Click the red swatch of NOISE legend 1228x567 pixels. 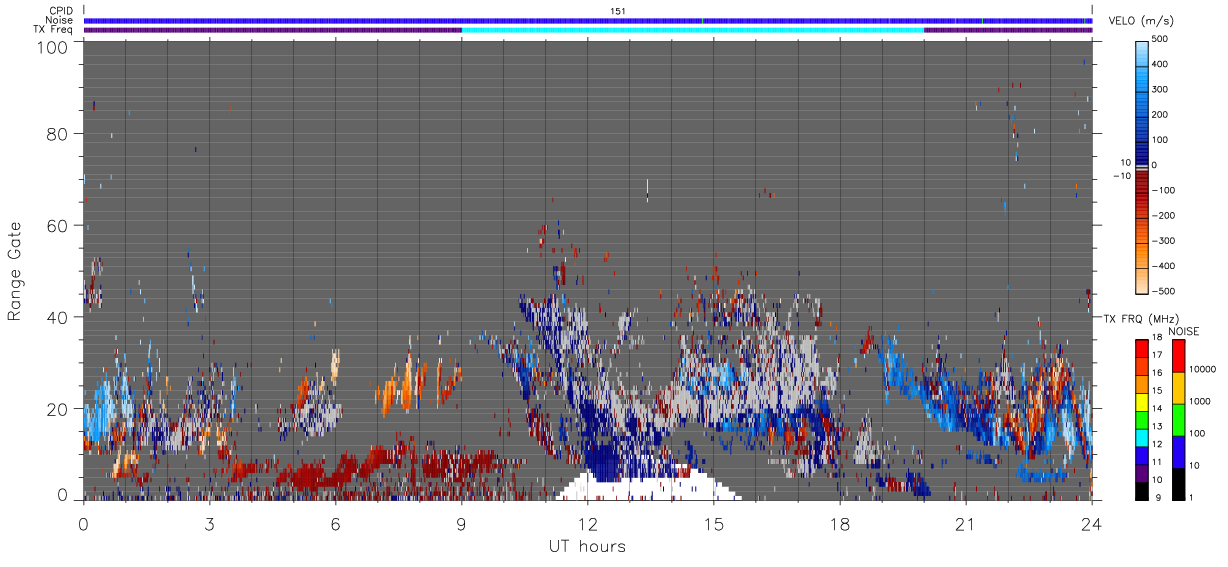click(x=1178, y=355)
